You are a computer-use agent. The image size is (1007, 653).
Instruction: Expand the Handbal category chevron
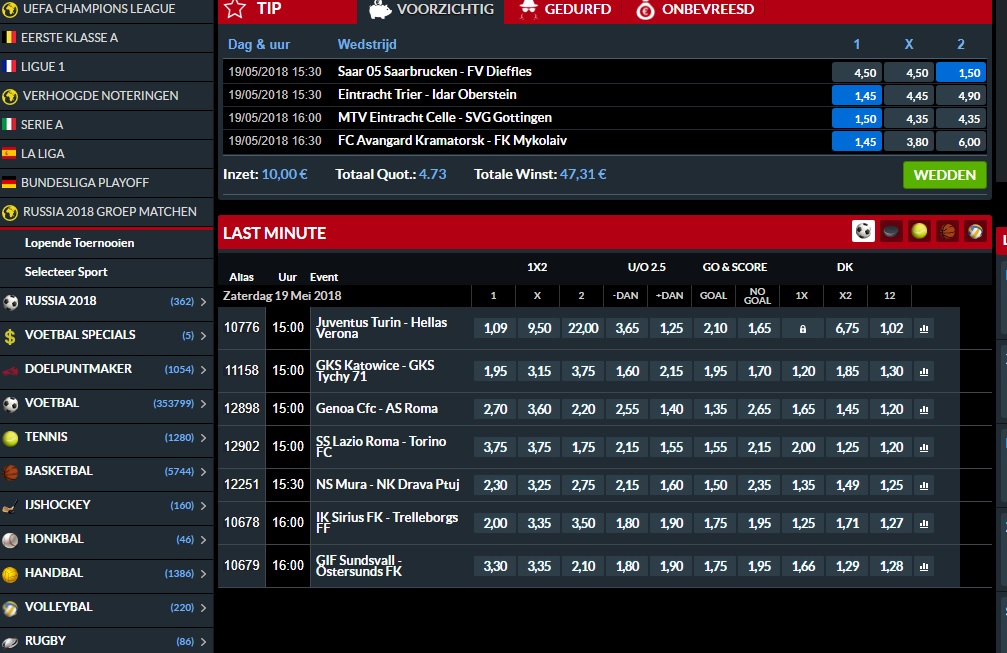pos(203,574)
